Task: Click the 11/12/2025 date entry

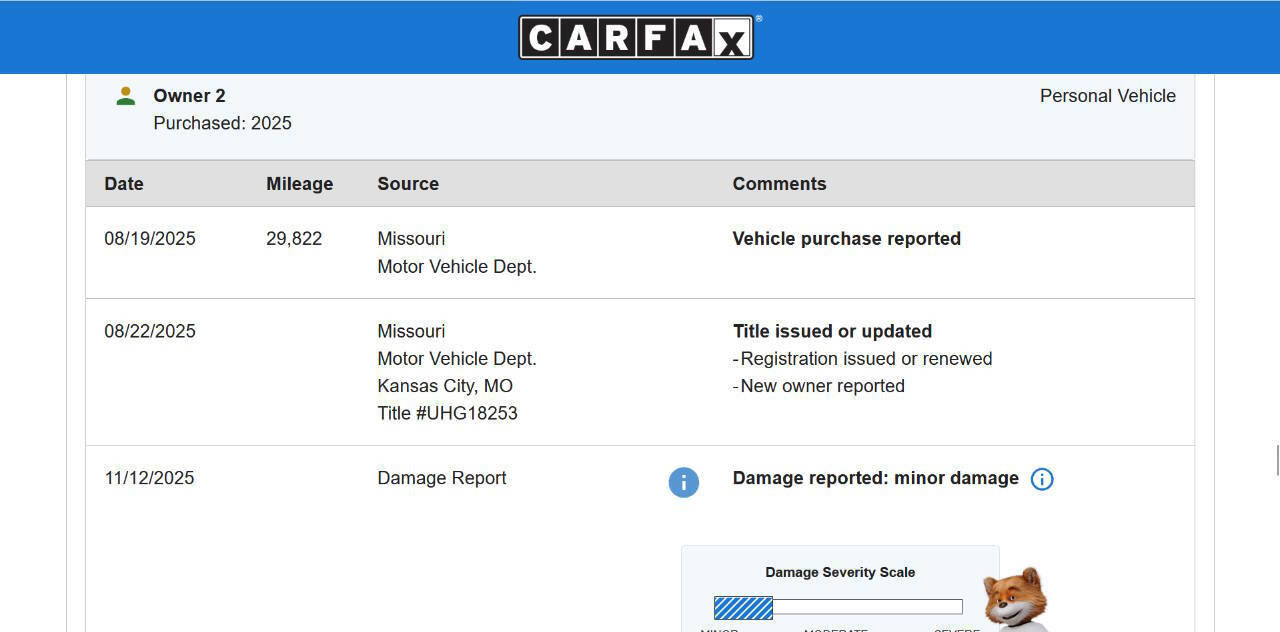Action: [x=149, y=478]
